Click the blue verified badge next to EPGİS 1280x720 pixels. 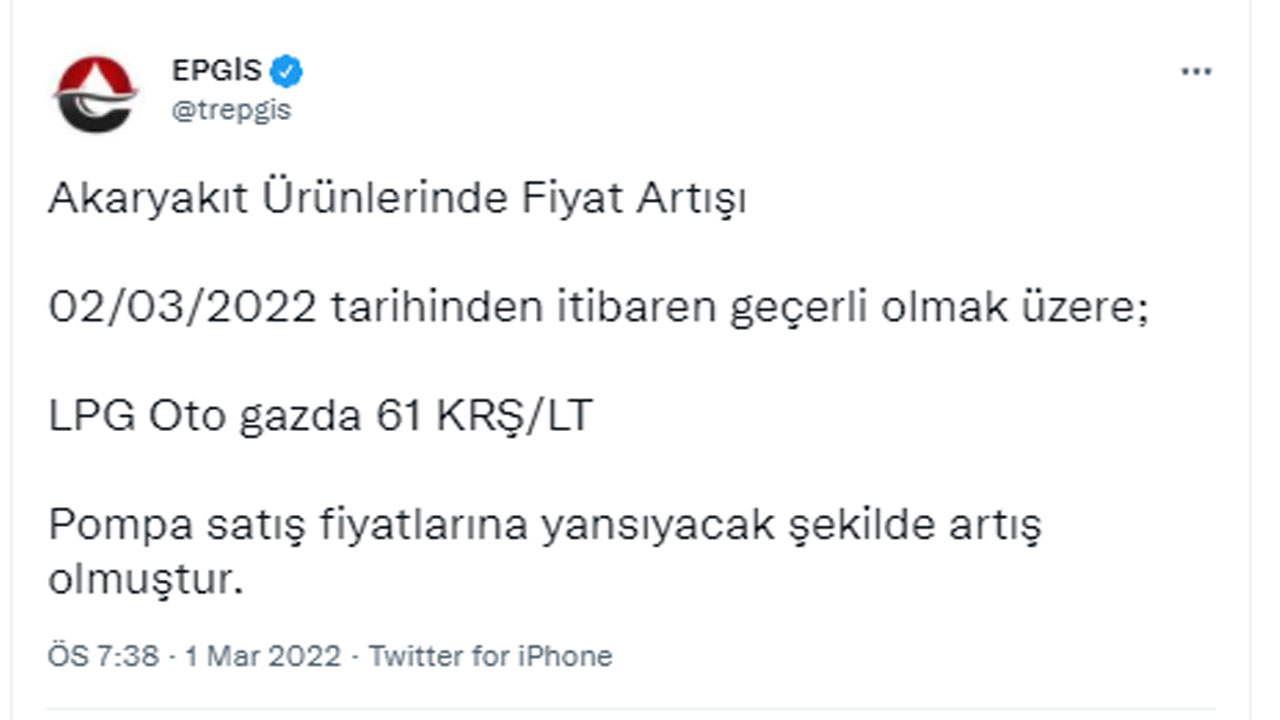coord(288,70)
